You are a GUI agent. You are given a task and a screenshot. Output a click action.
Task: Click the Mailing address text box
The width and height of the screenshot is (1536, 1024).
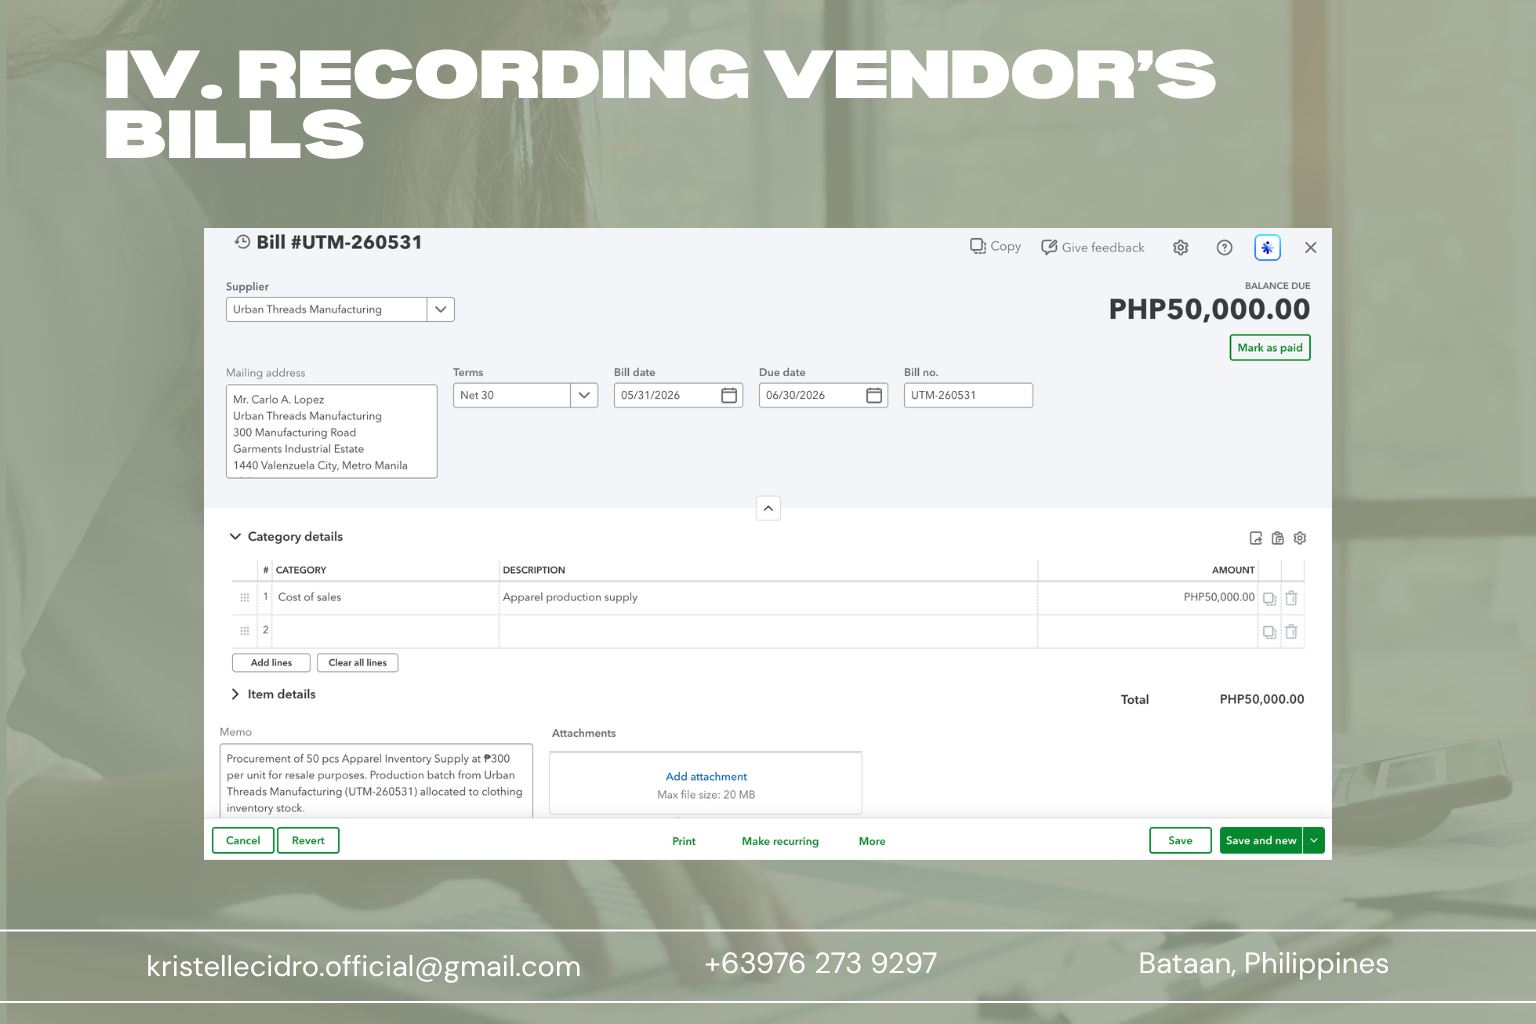[x=331, y=431]
